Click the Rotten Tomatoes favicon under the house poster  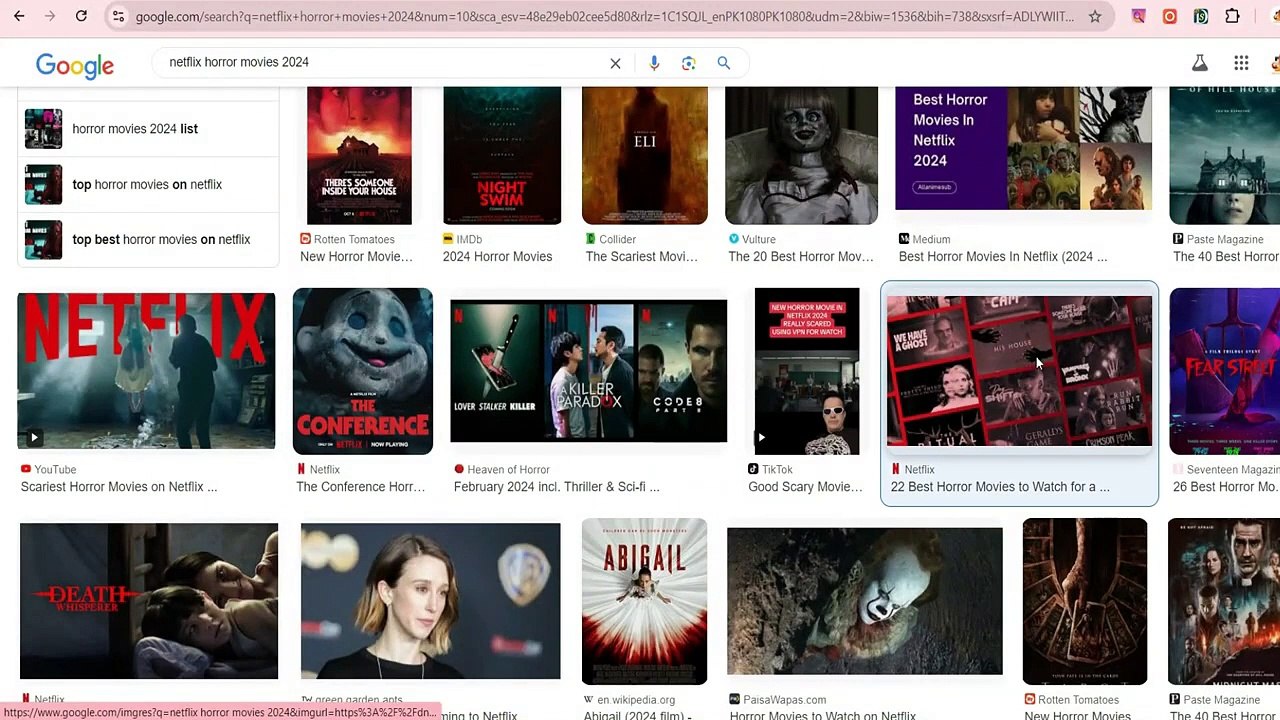(306, 239)
